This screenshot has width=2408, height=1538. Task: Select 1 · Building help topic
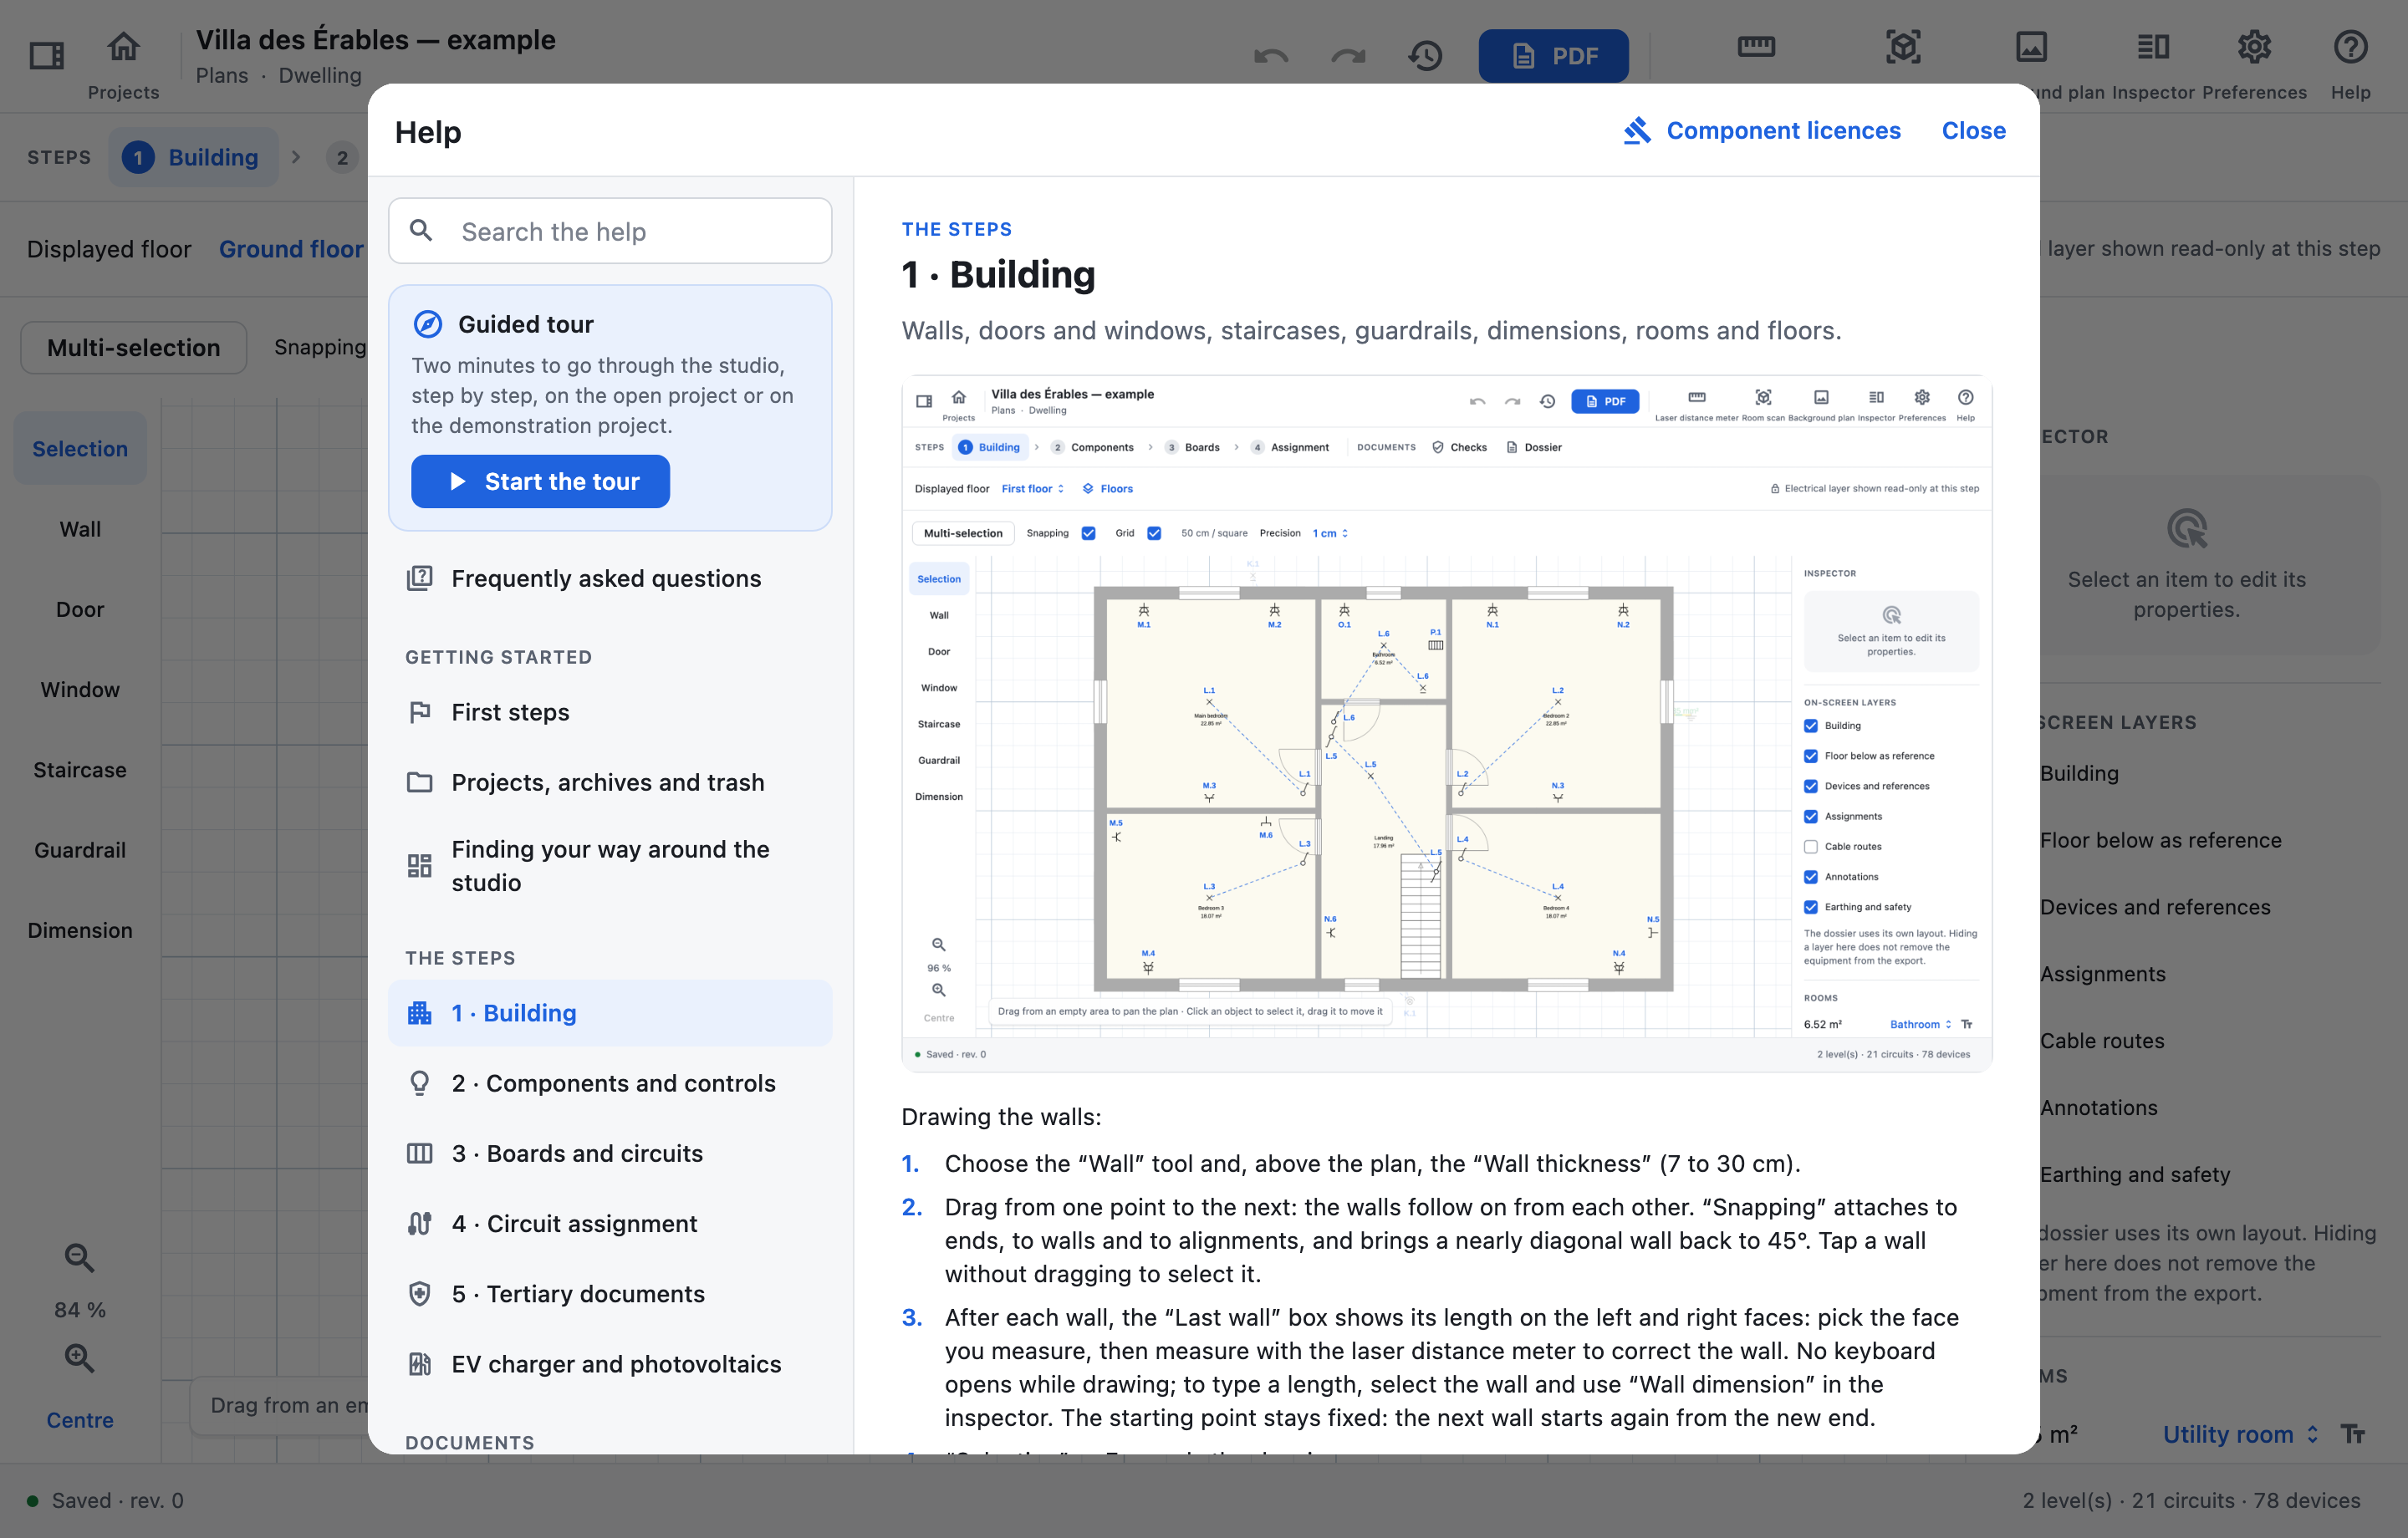click(x=610, y=1013)
